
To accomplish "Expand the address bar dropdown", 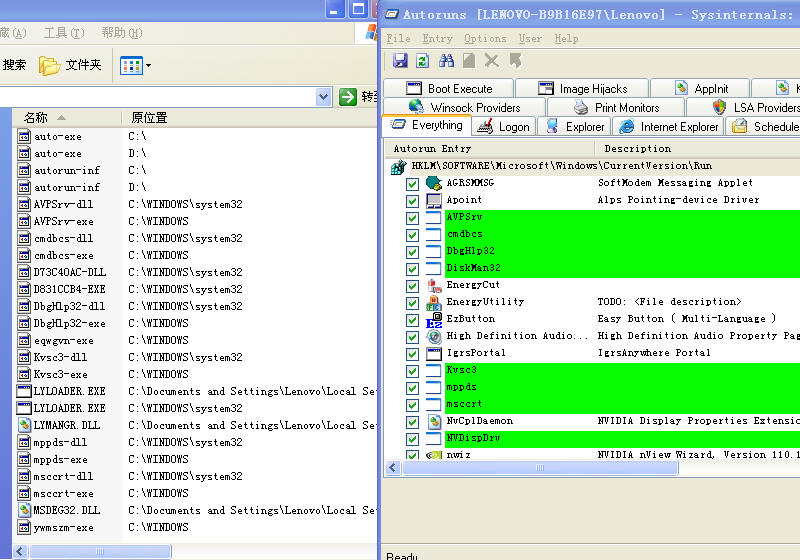I will click(323, 97).
